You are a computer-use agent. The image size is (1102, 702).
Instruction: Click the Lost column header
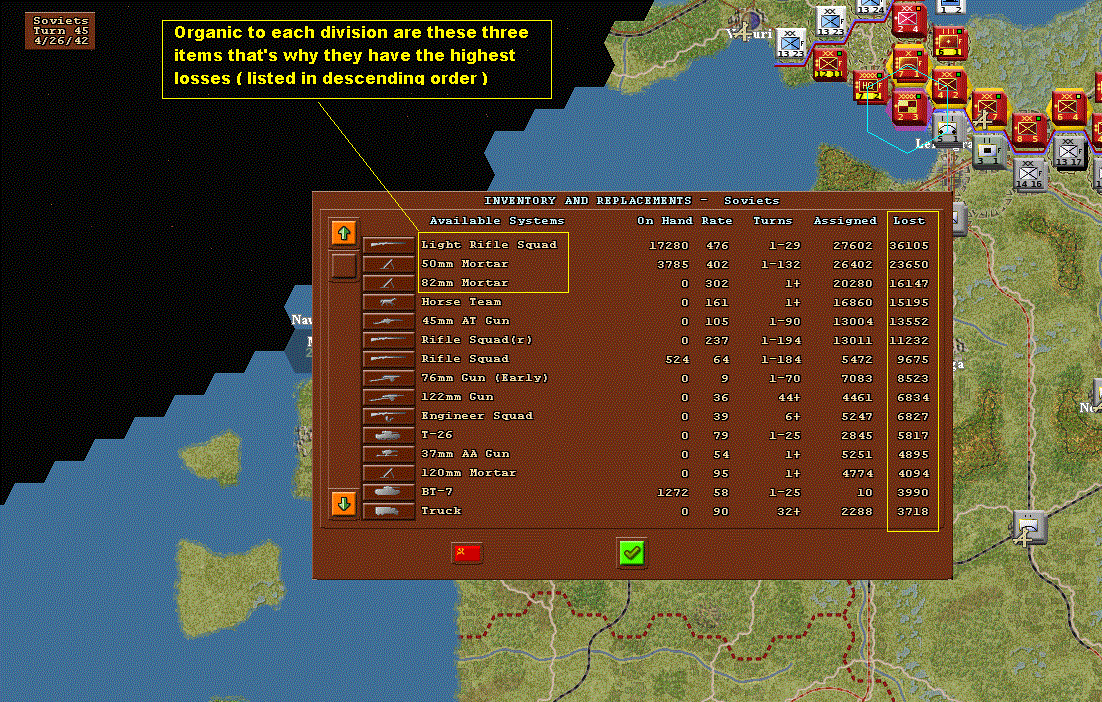point(909,221)
